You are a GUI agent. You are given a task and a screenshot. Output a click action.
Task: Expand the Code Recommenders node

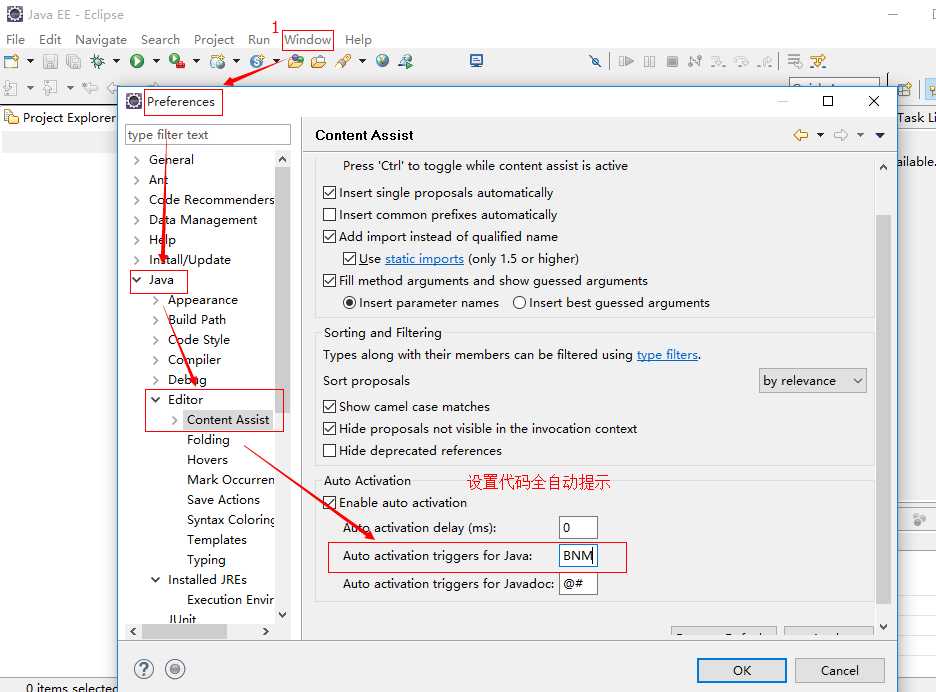pyautogui.click(x=137, y=200)
